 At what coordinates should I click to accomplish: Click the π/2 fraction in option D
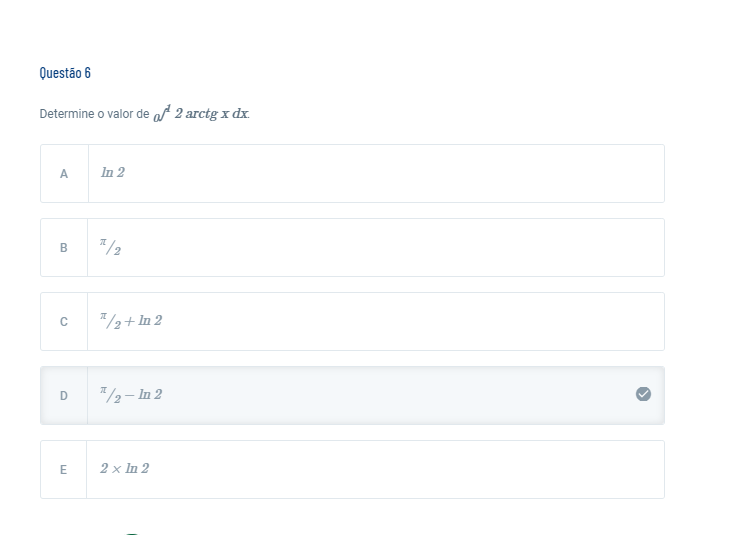(110, 395)
